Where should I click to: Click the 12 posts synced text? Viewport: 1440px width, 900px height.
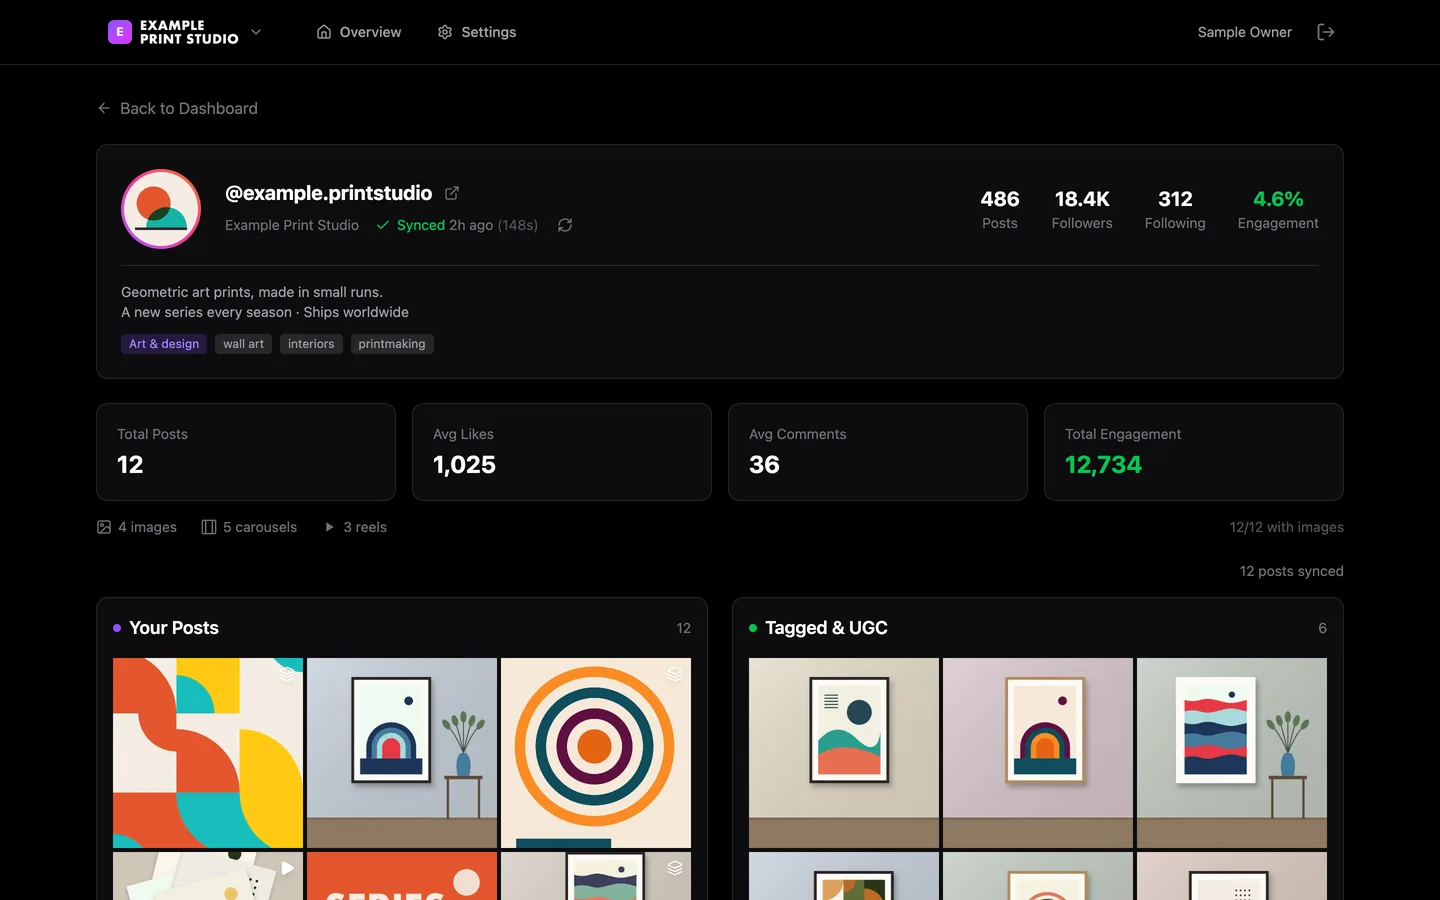1292,571
